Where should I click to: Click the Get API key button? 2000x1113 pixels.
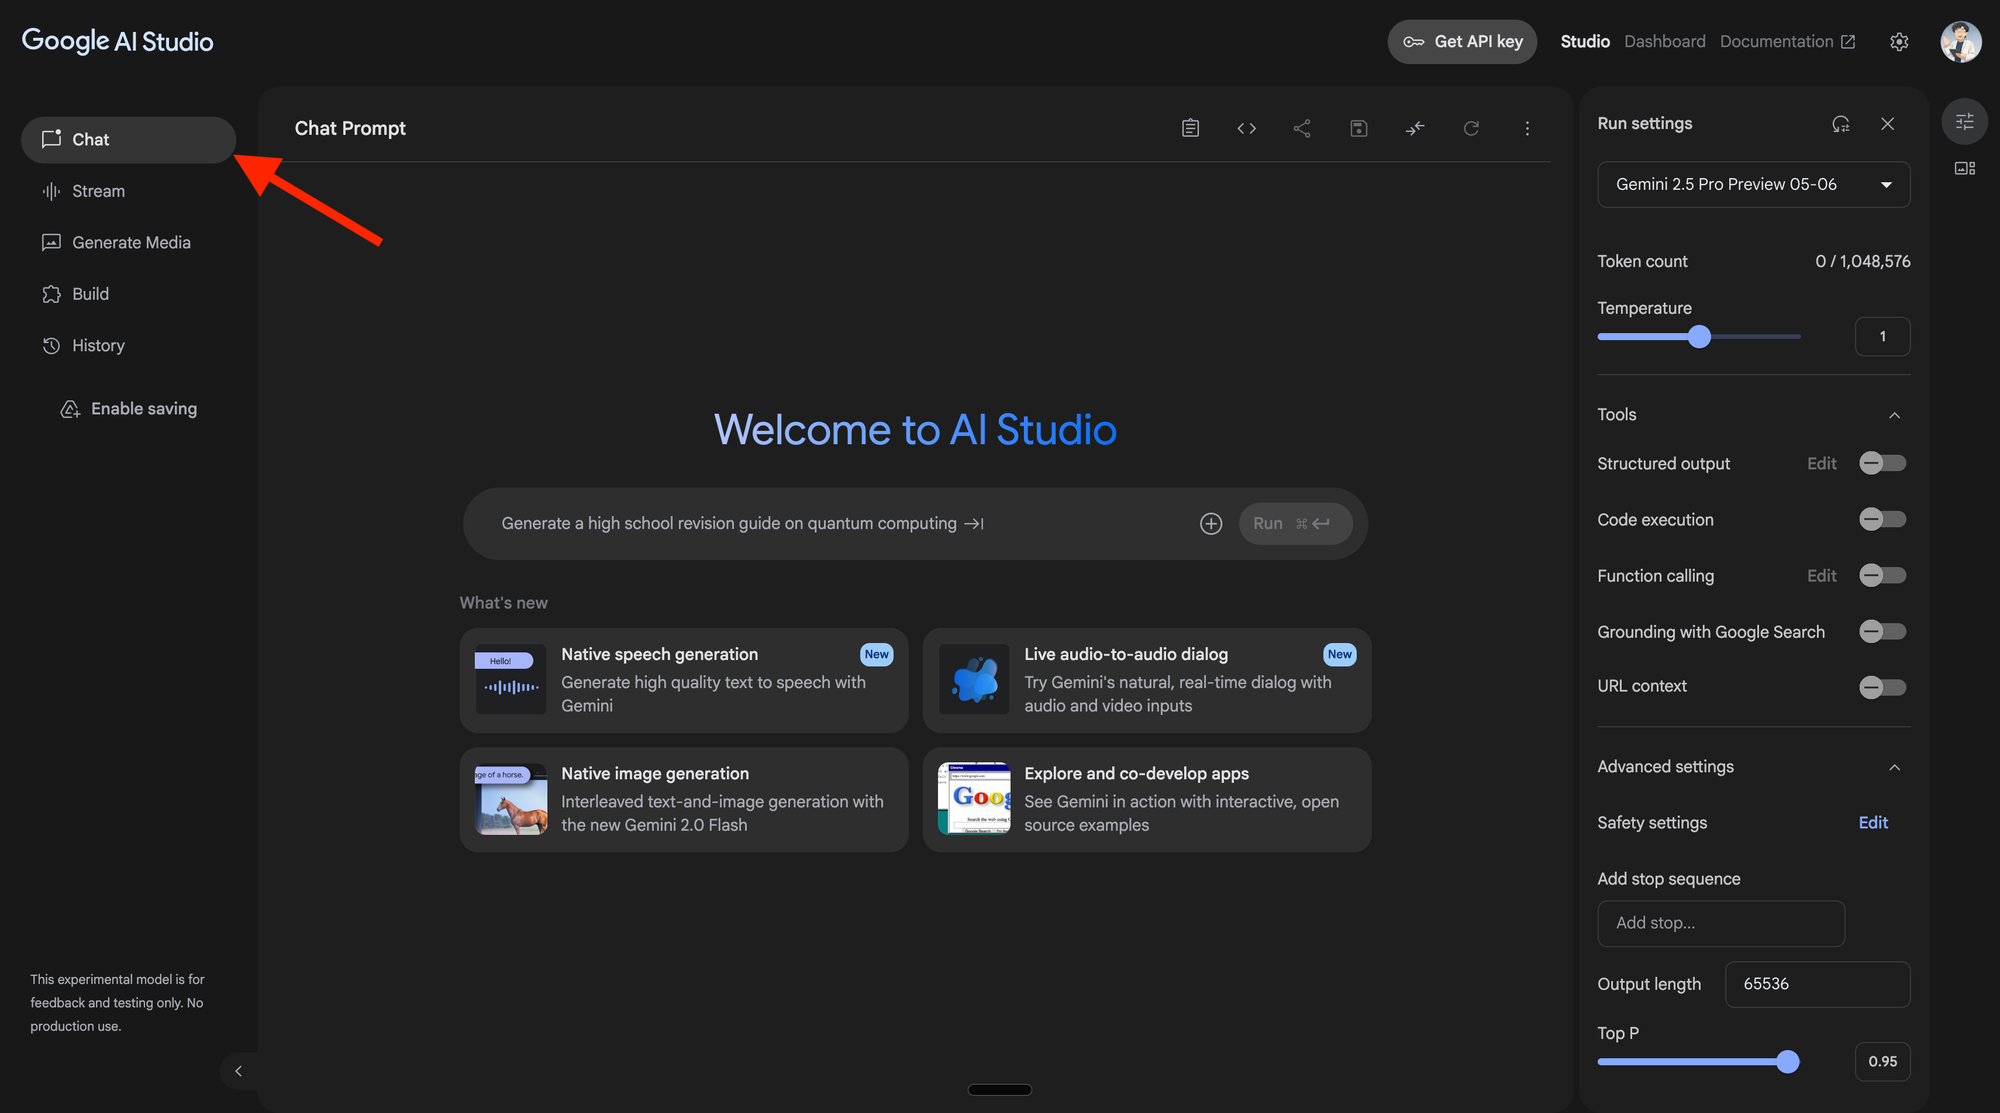coord(1462,42)
